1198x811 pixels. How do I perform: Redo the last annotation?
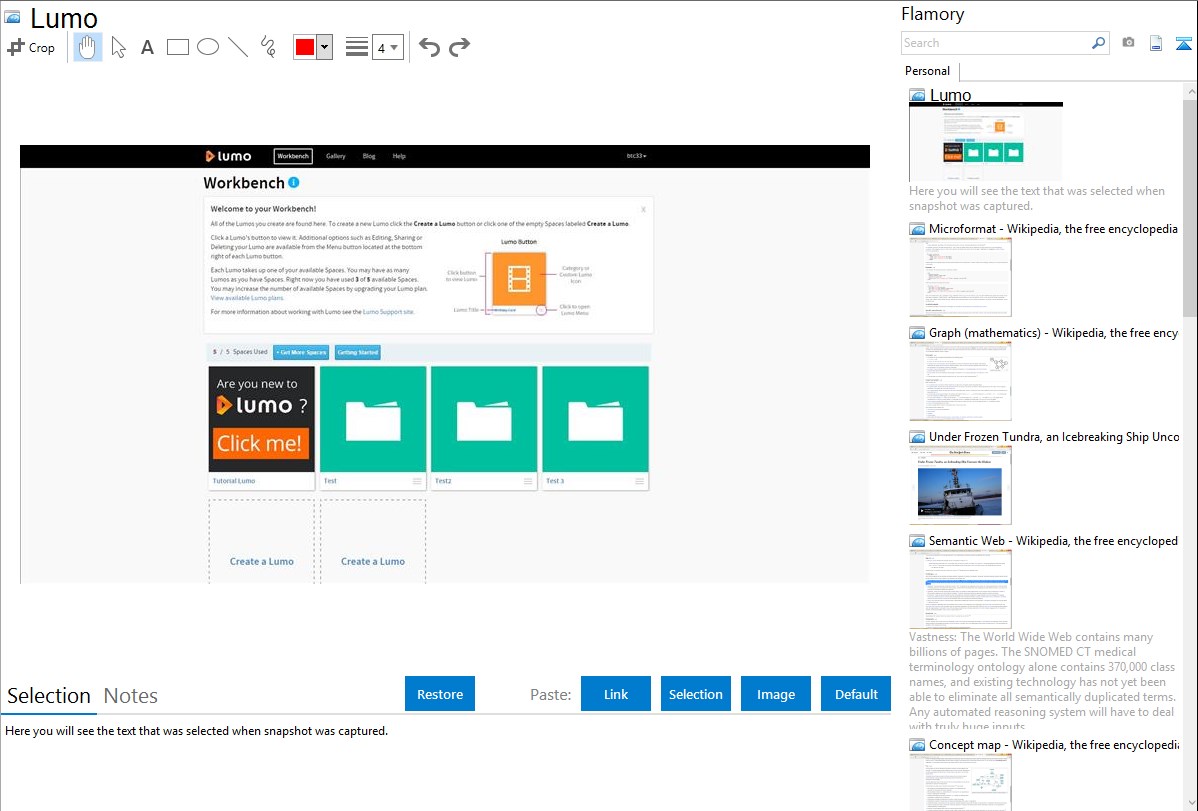click(x=459, y=47)
